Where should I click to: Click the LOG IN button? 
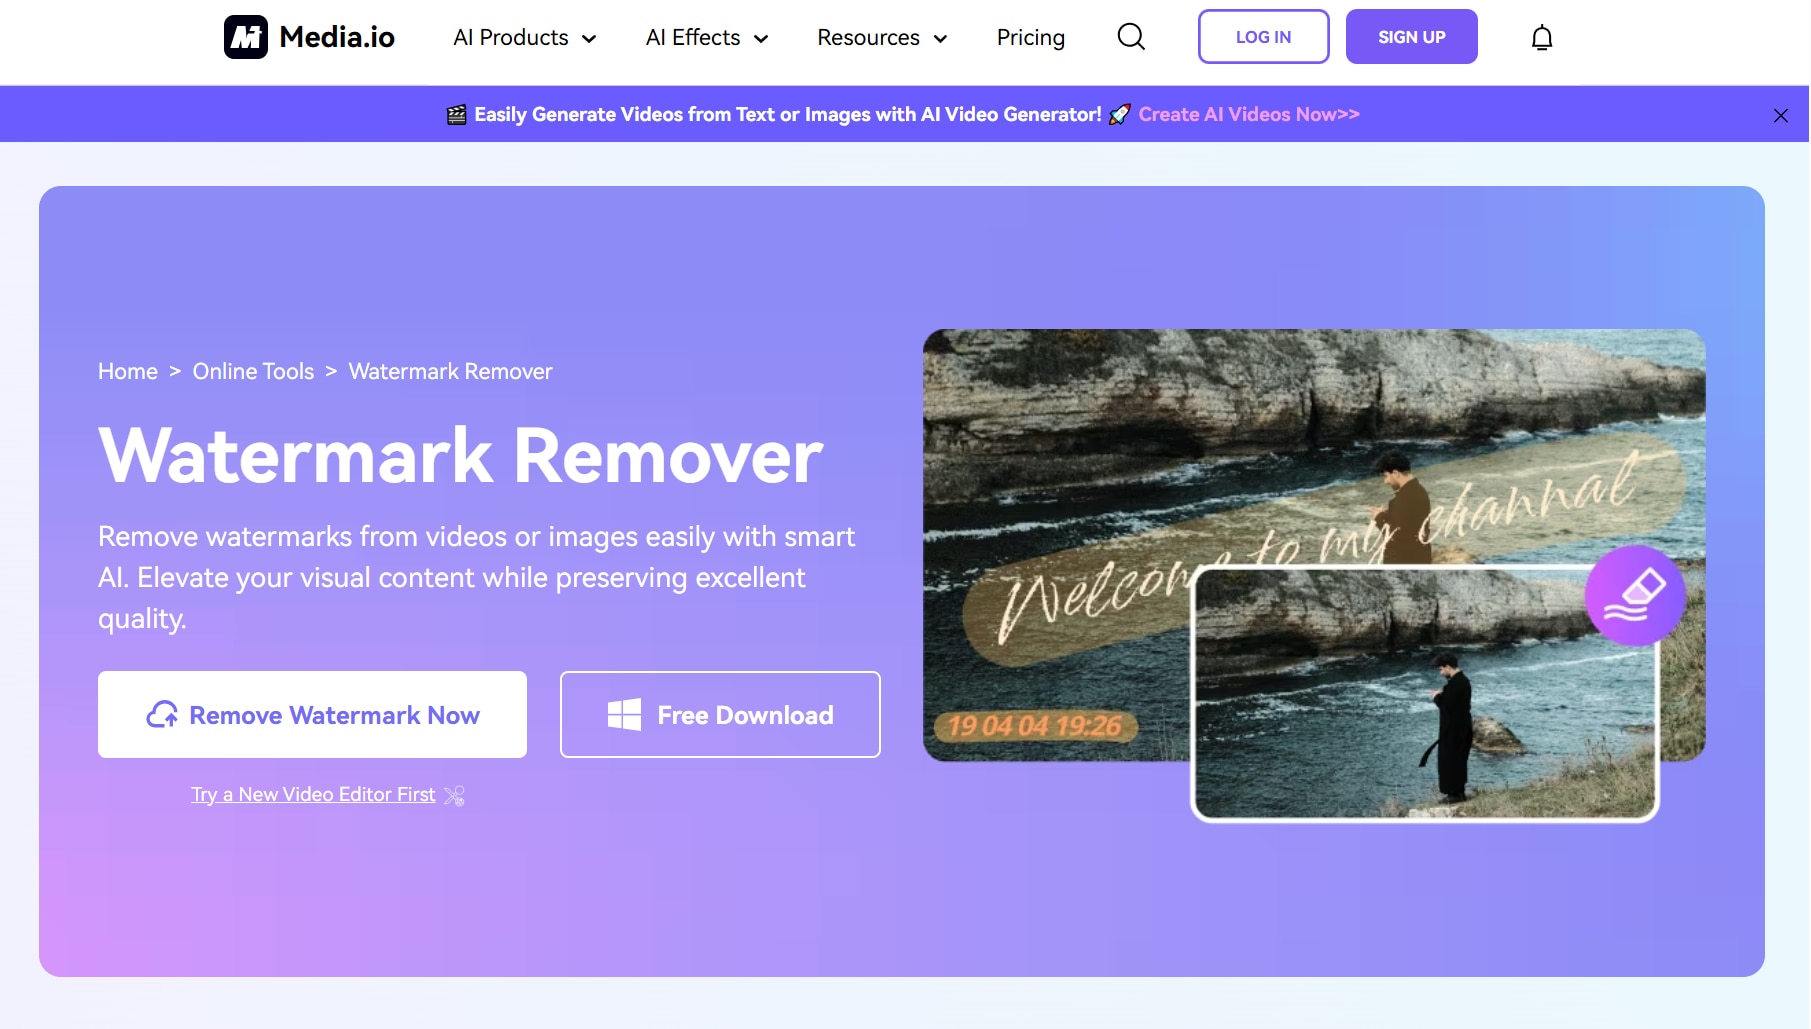point(1263,36)
